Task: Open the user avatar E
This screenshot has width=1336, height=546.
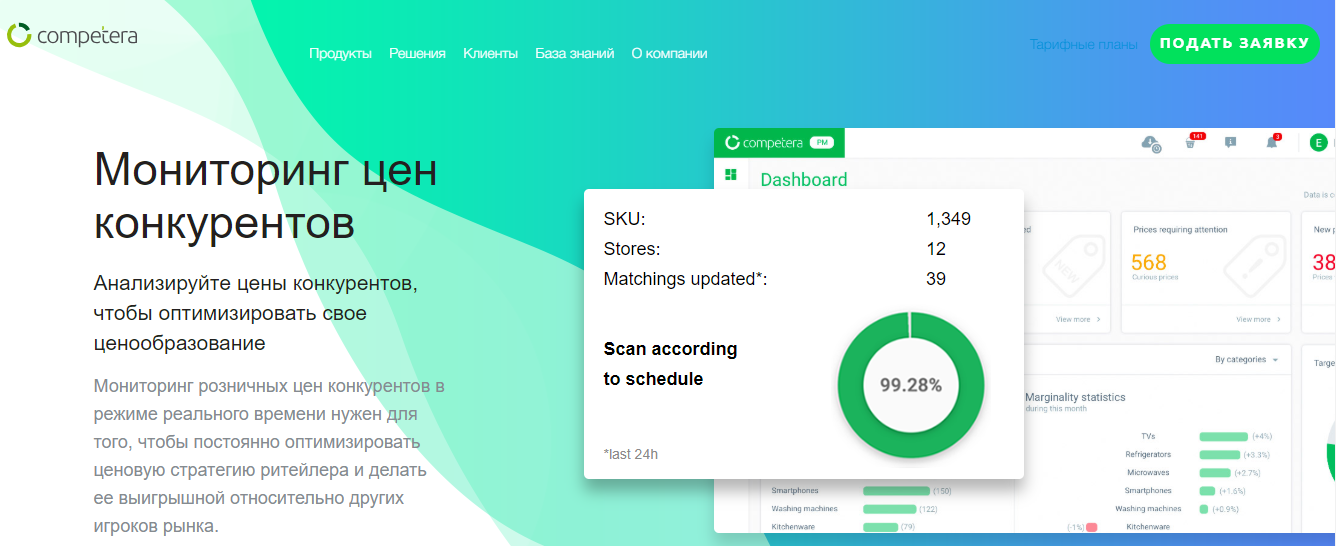Action: [1319, 143]
